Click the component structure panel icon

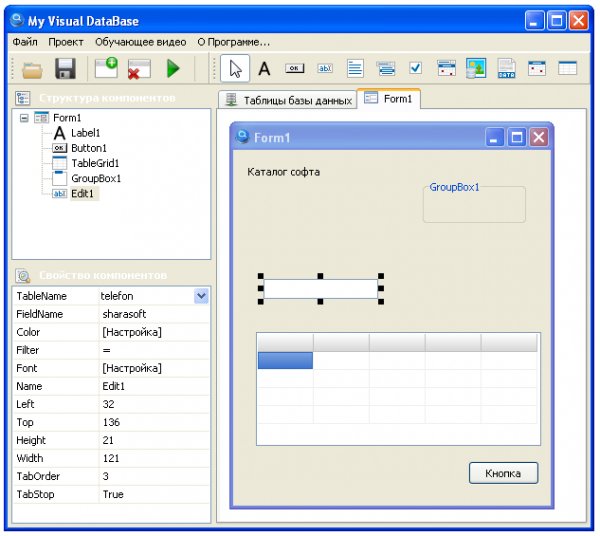(23, 98)
